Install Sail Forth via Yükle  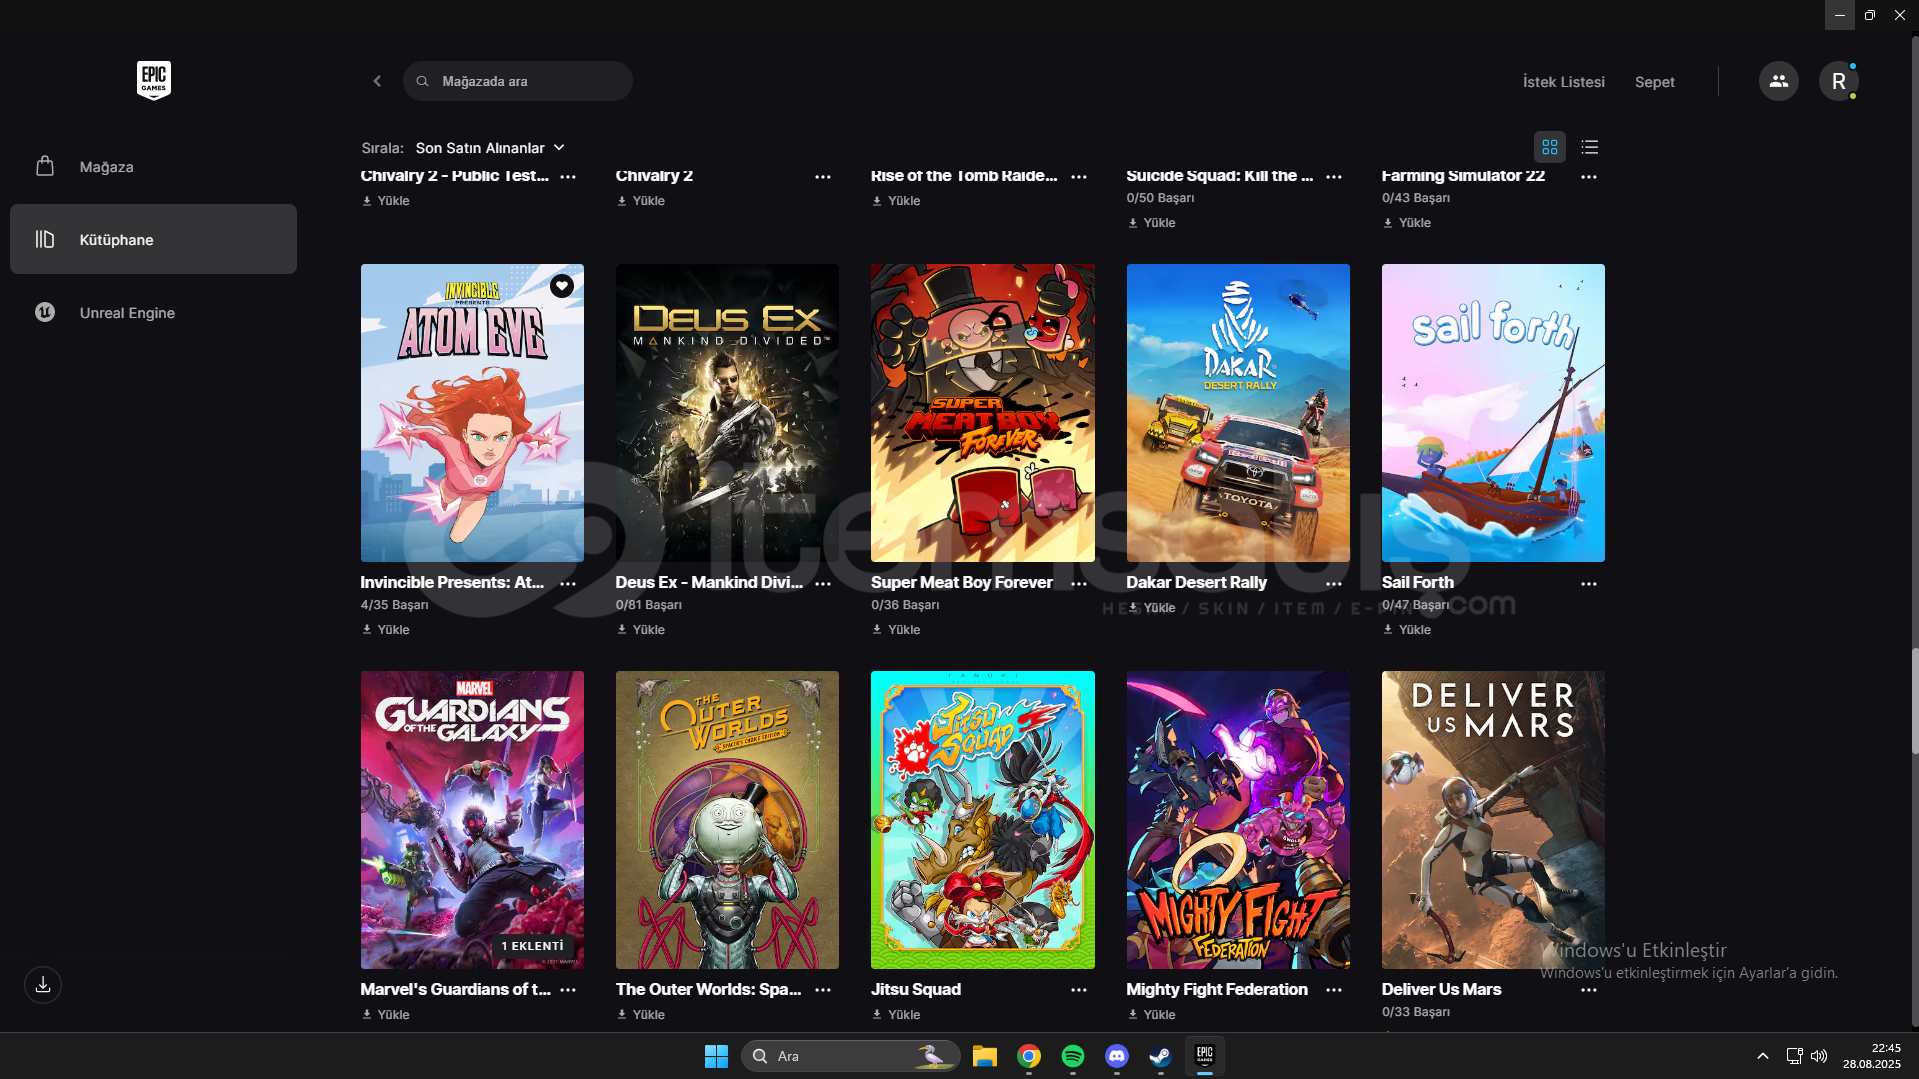click(1406, 630)
